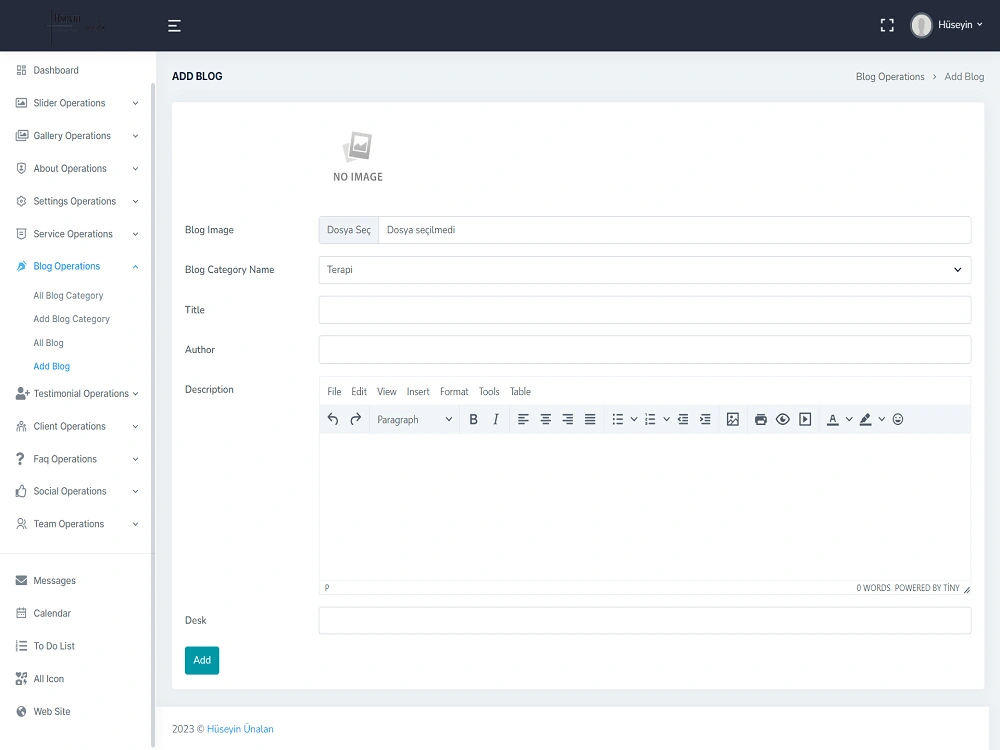Click the Title input field
Screen dimensions: 1000x750
645,310
